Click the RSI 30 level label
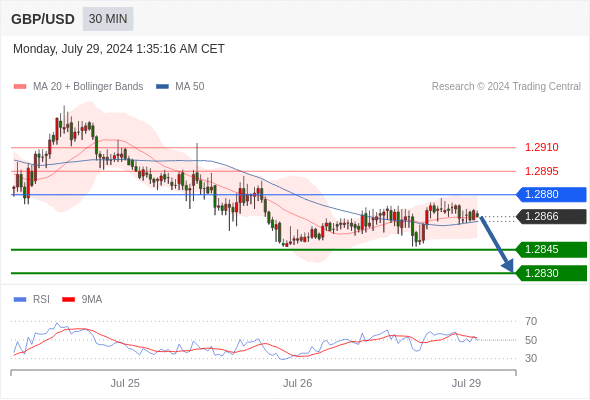 (531, 358)
